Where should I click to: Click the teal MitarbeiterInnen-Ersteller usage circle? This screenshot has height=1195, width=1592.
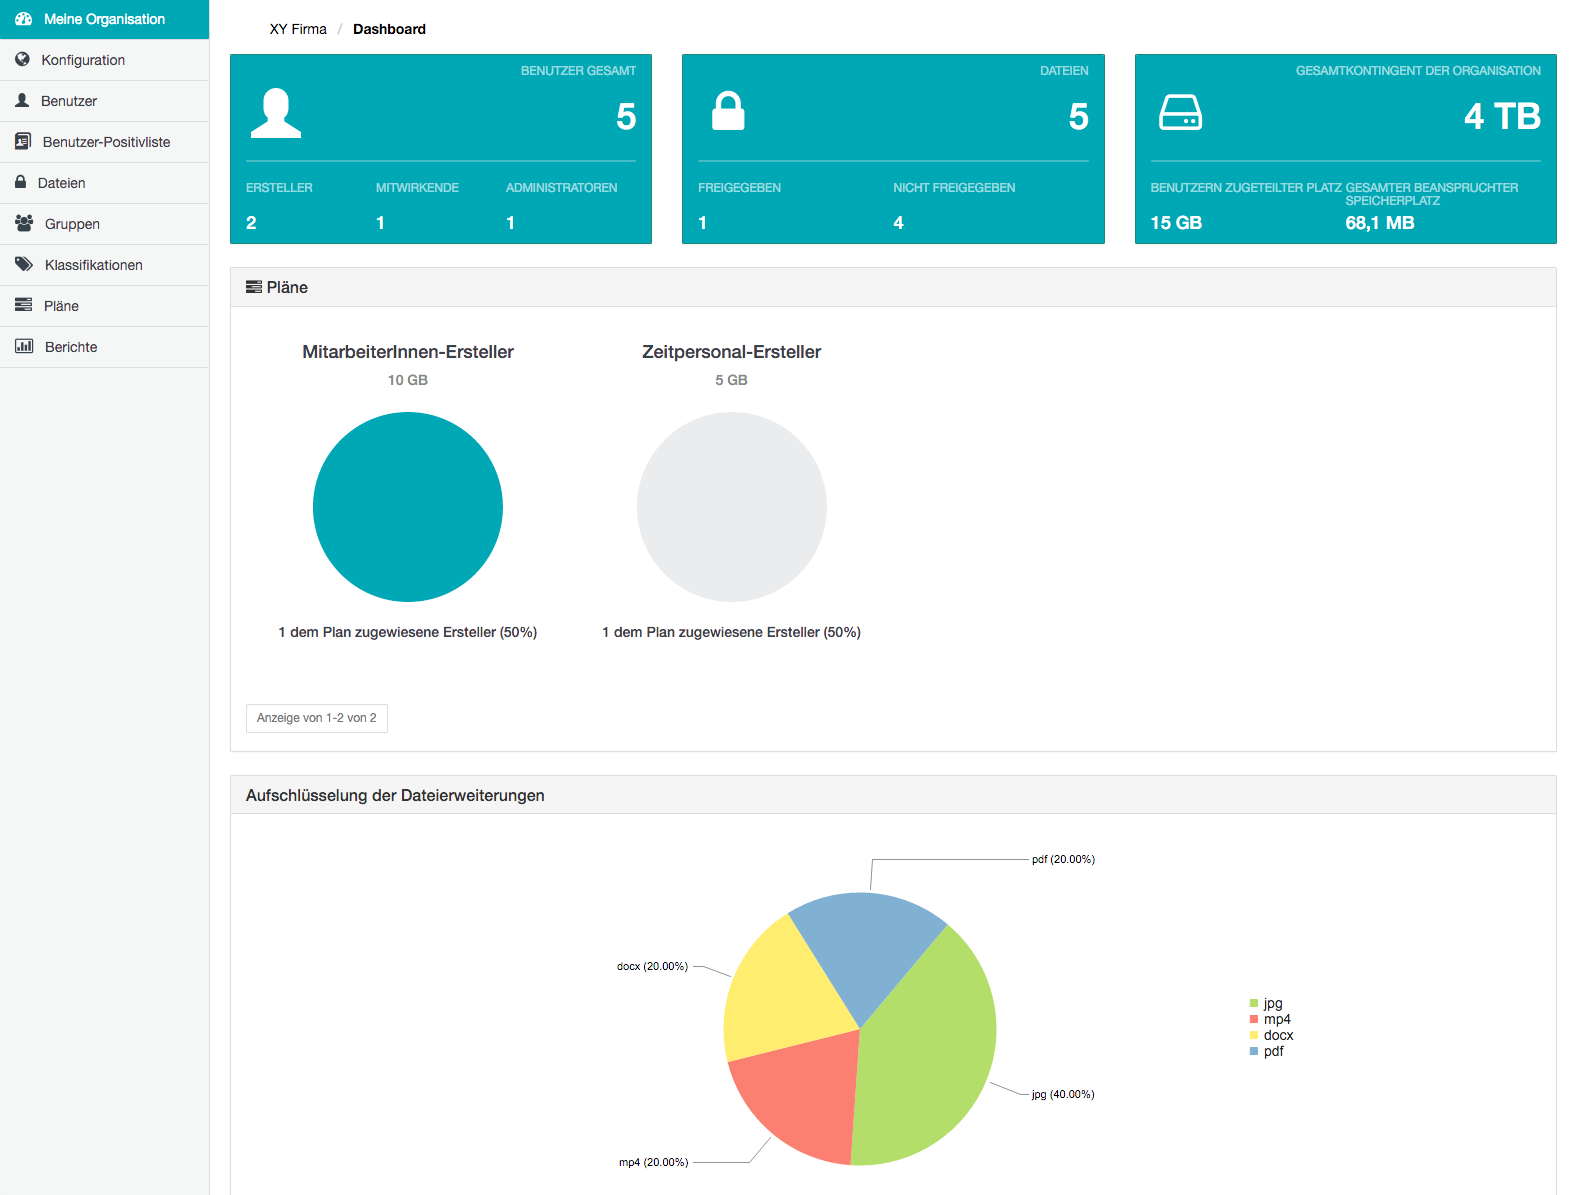pos(408,507)
